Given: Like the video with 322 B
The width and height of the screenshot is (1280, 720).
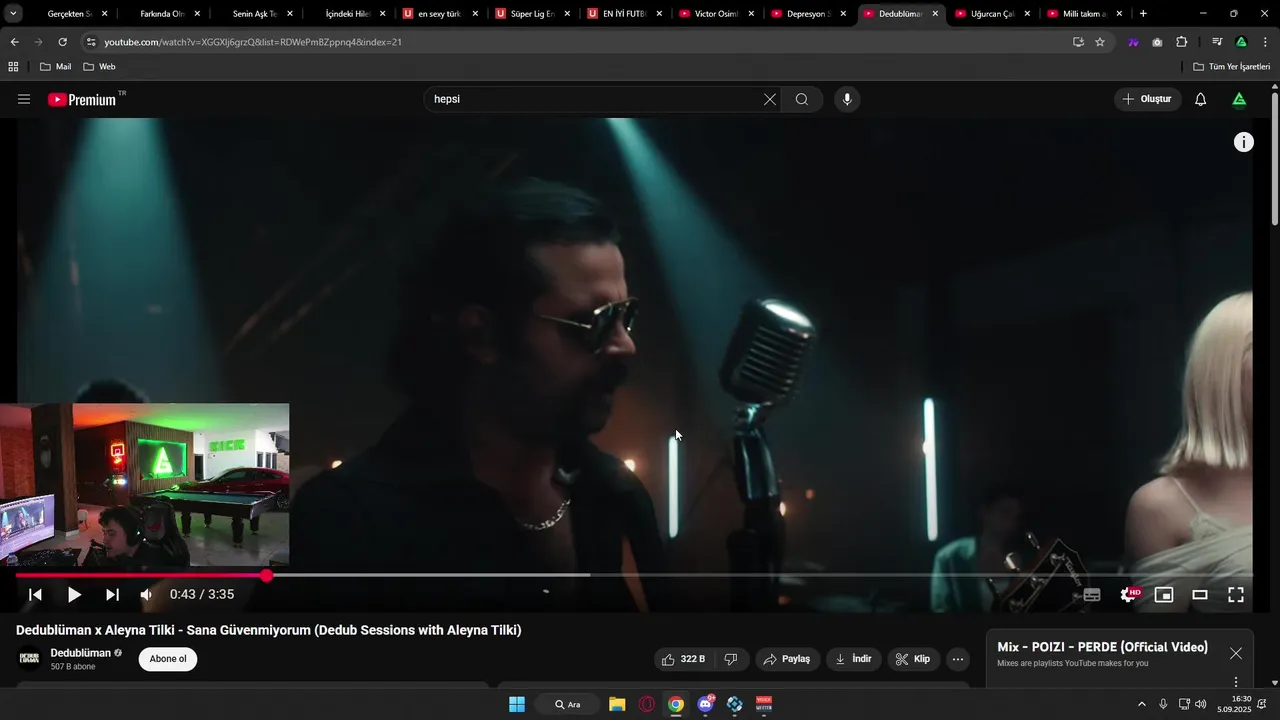Looking at the screenshot, I should click(x=684, y=659).
